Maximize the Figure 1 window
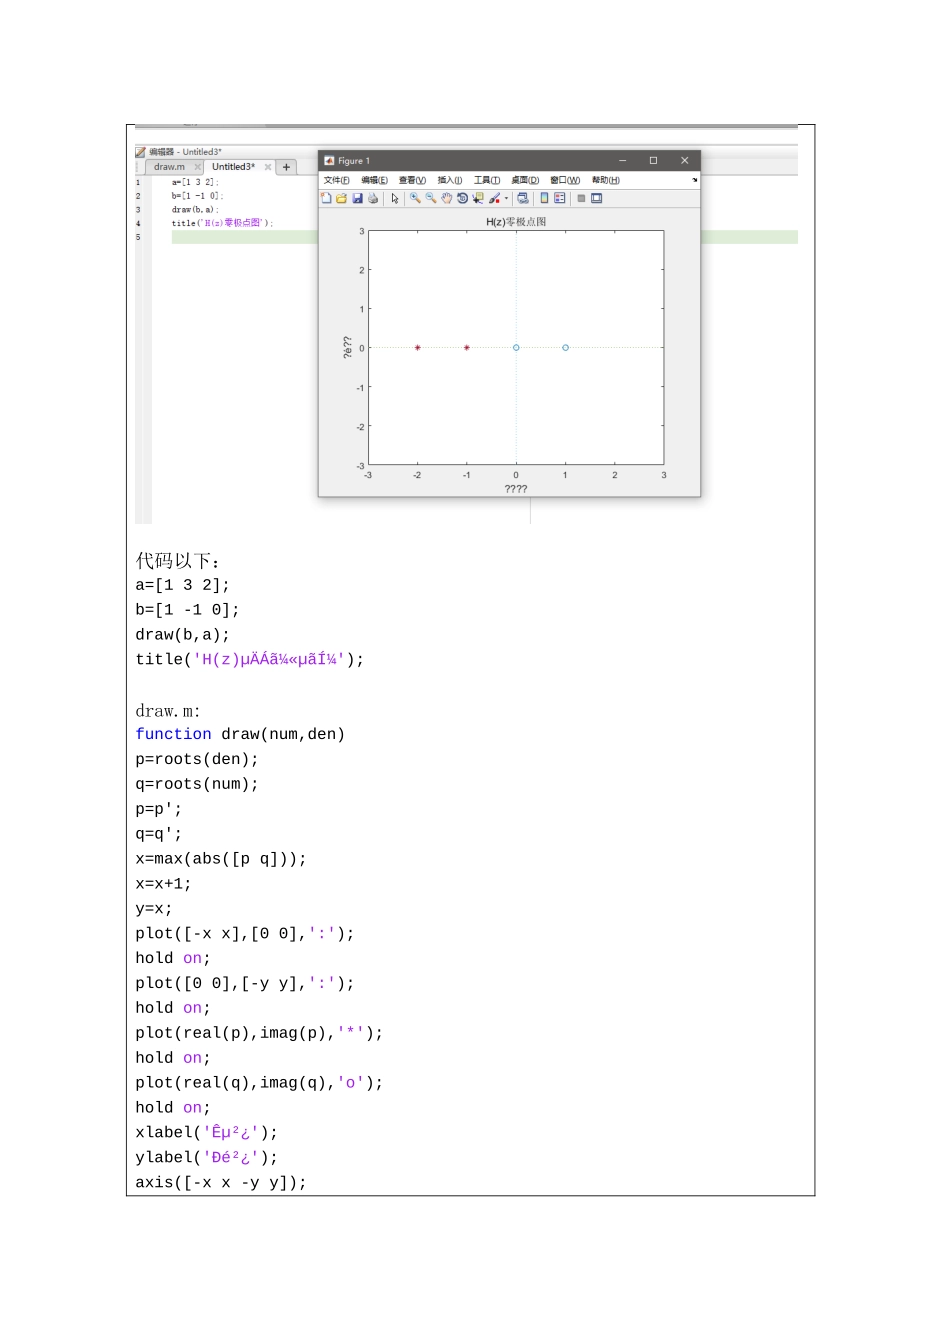 (653, 160)
